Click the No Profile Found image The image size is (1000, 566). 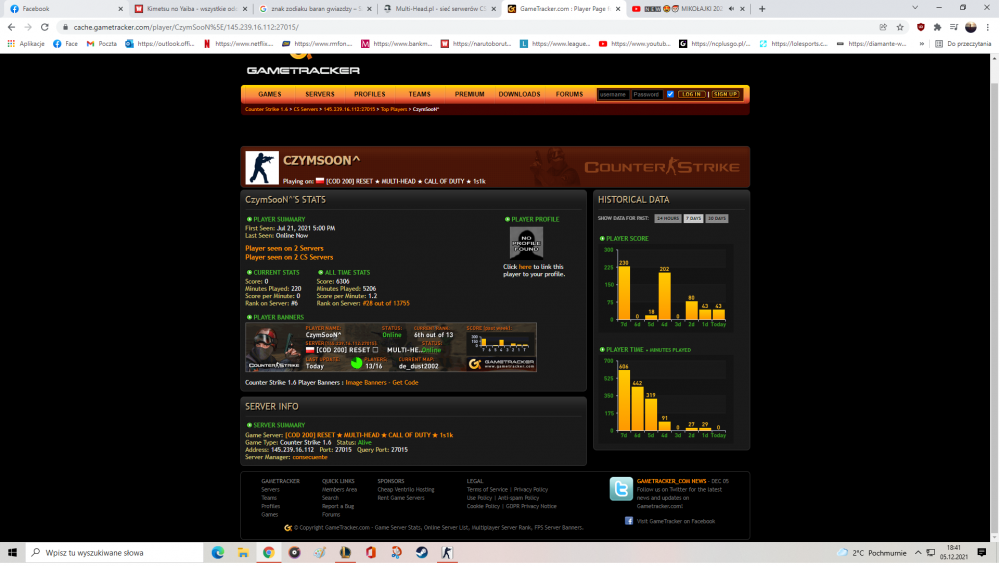tap(526, 243)
